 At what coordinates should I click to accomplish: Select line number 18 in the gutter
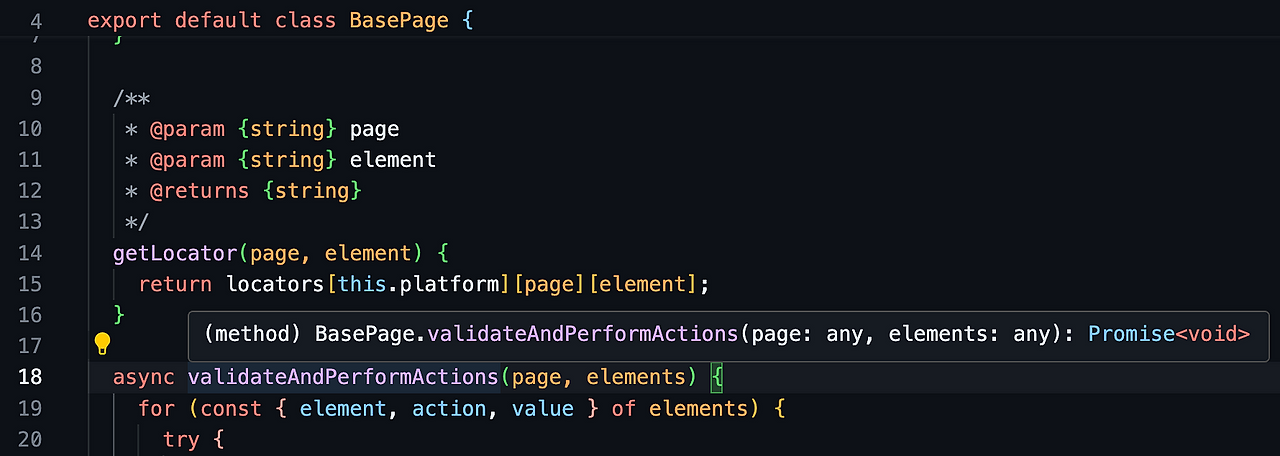pyautogui.click(x=30, y=377)
